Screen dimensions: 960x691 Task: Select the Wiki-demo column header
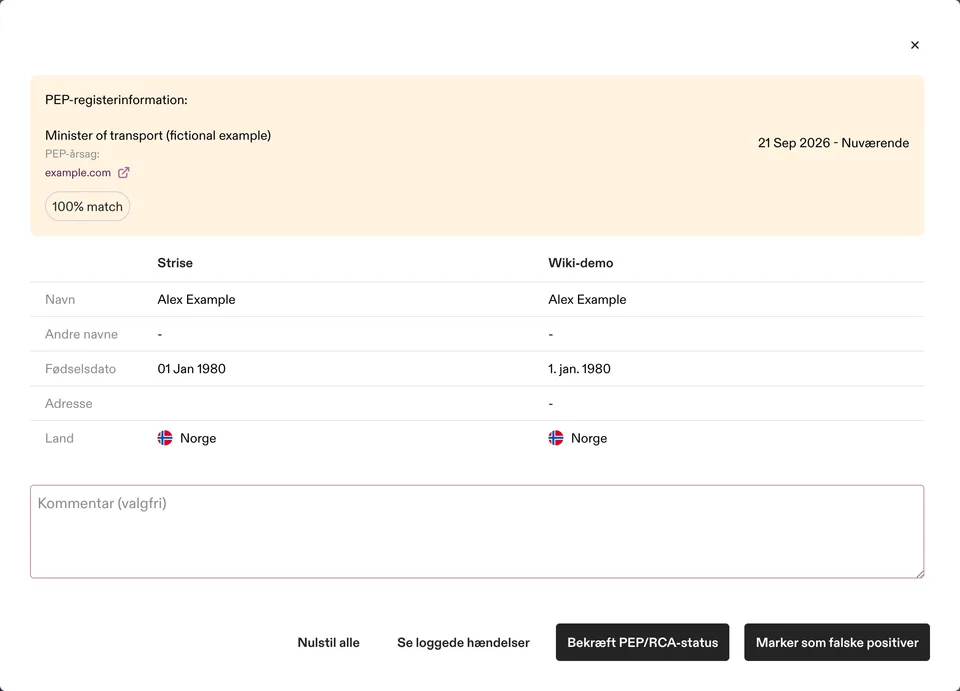[580, 263]
